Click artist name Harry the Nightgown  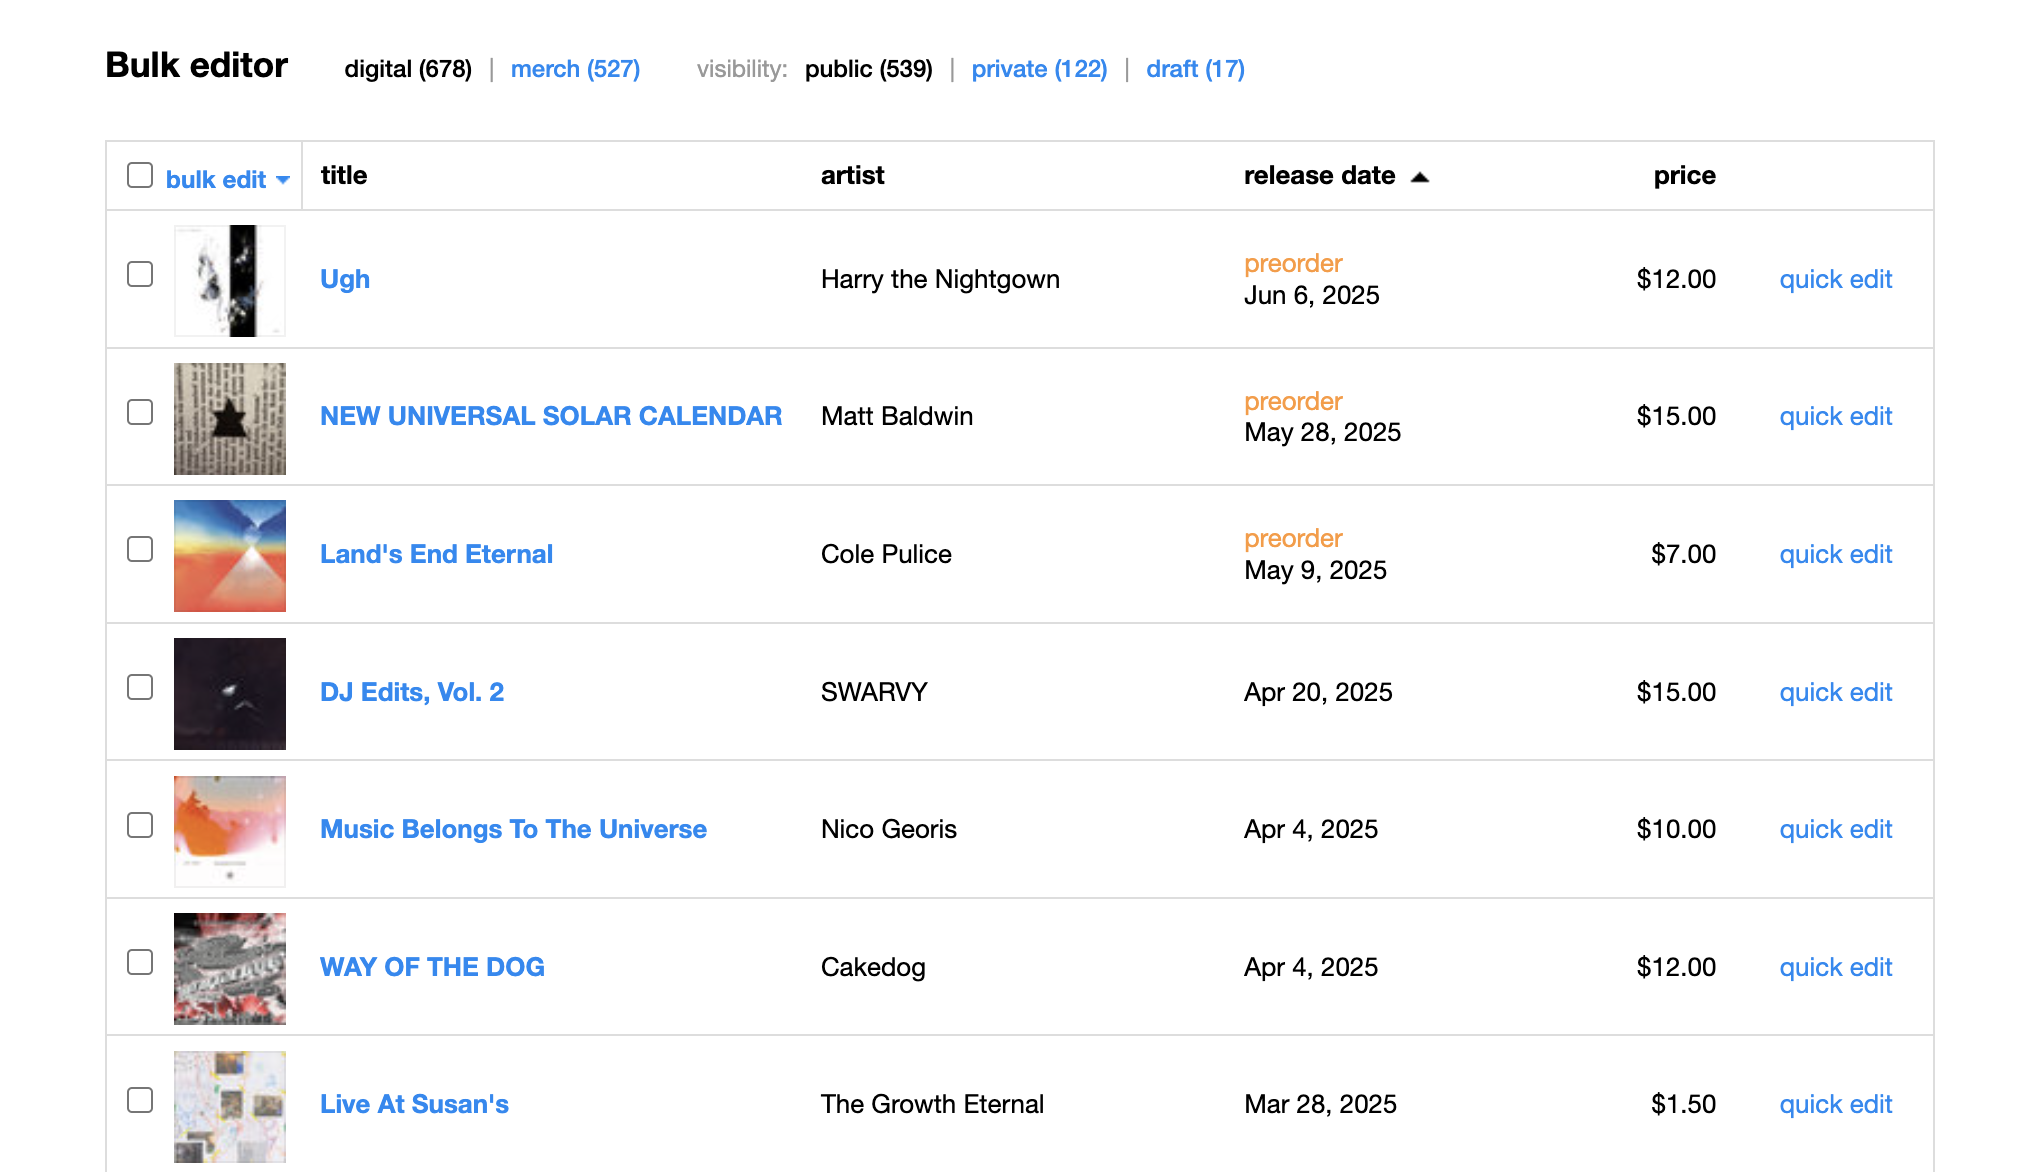(940, 279)
